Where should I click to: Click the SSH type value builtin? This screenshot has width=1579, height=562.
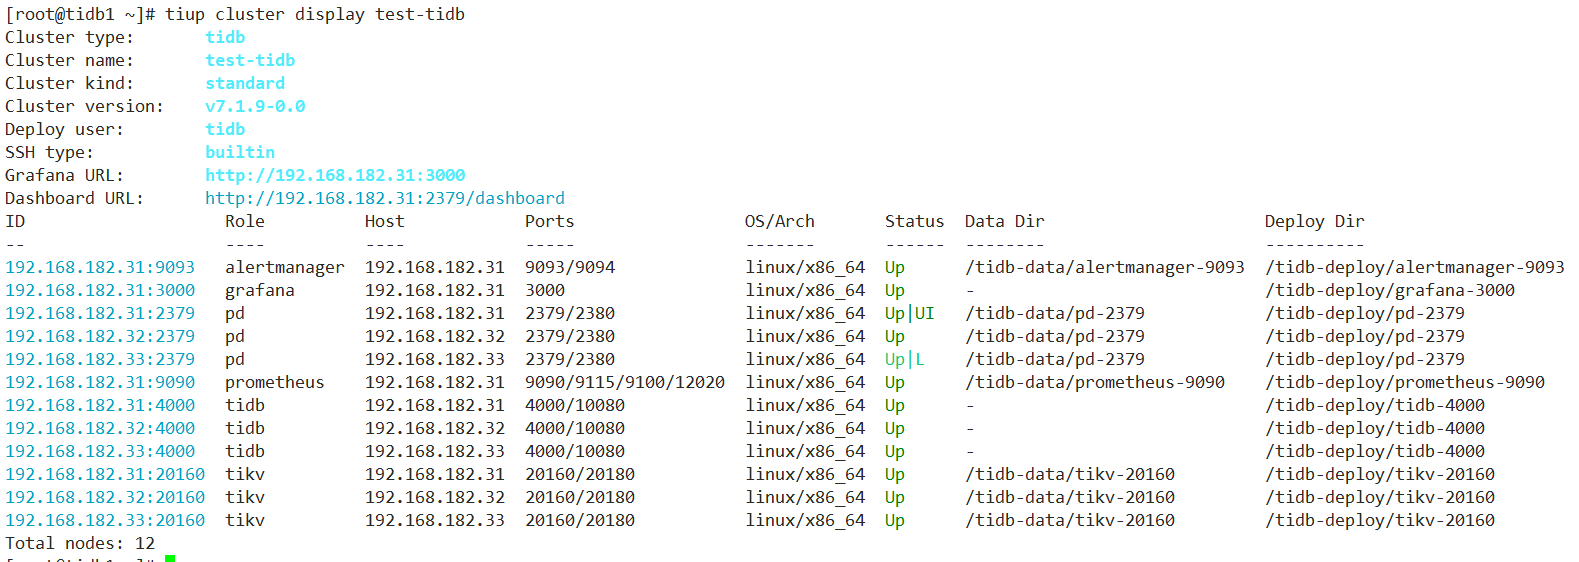point(240,153)
